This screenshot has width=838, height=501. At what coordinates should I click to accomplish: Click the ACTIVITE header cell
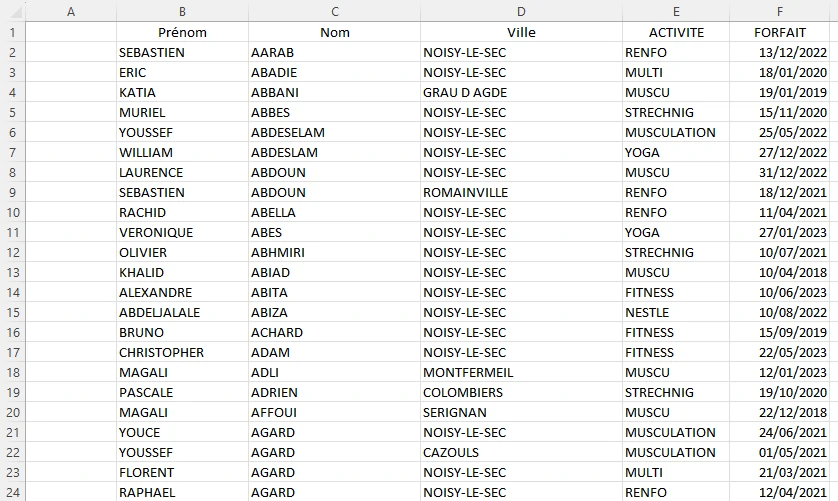(x=676, y=32)
